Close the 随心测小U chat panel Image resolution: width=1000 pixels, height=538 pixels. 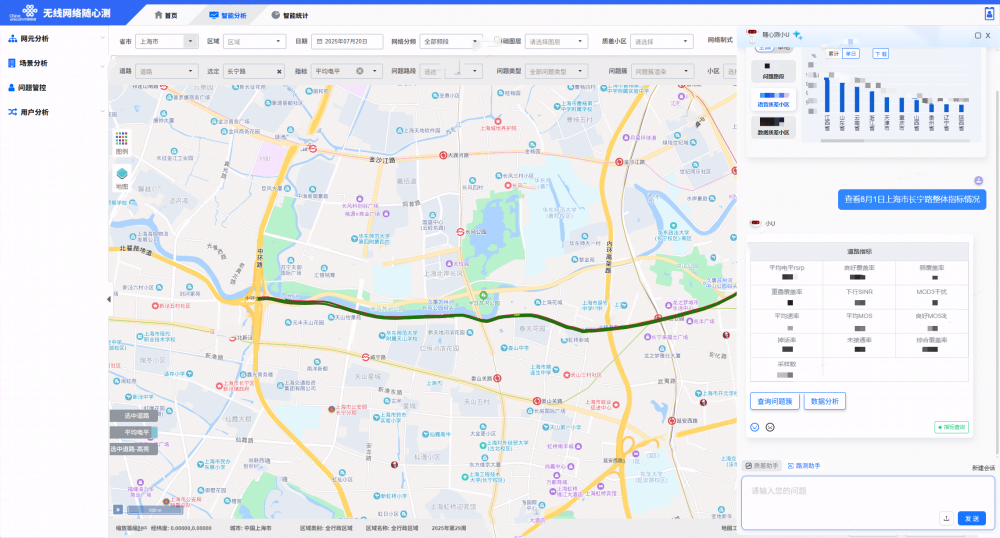tap(988, 36)
